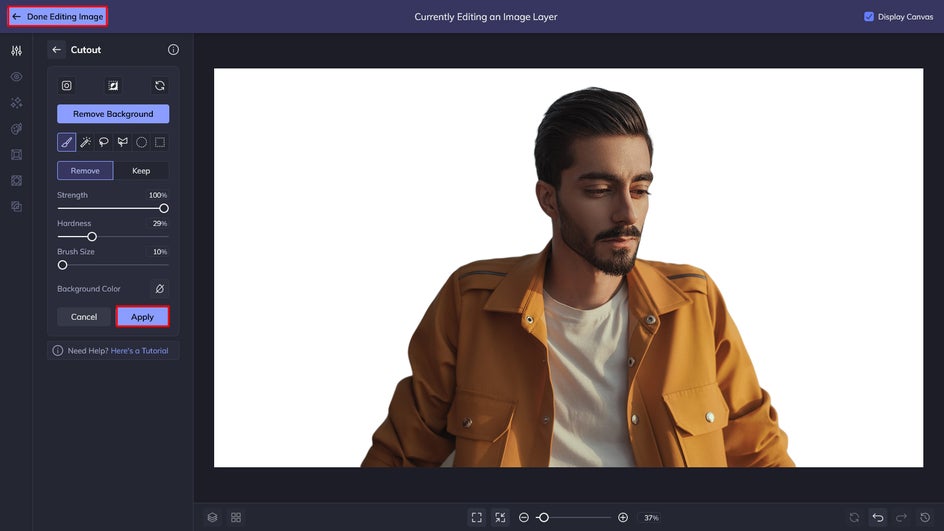Click the fit to screen icon
944x531 pixels.
click(477, 518)
